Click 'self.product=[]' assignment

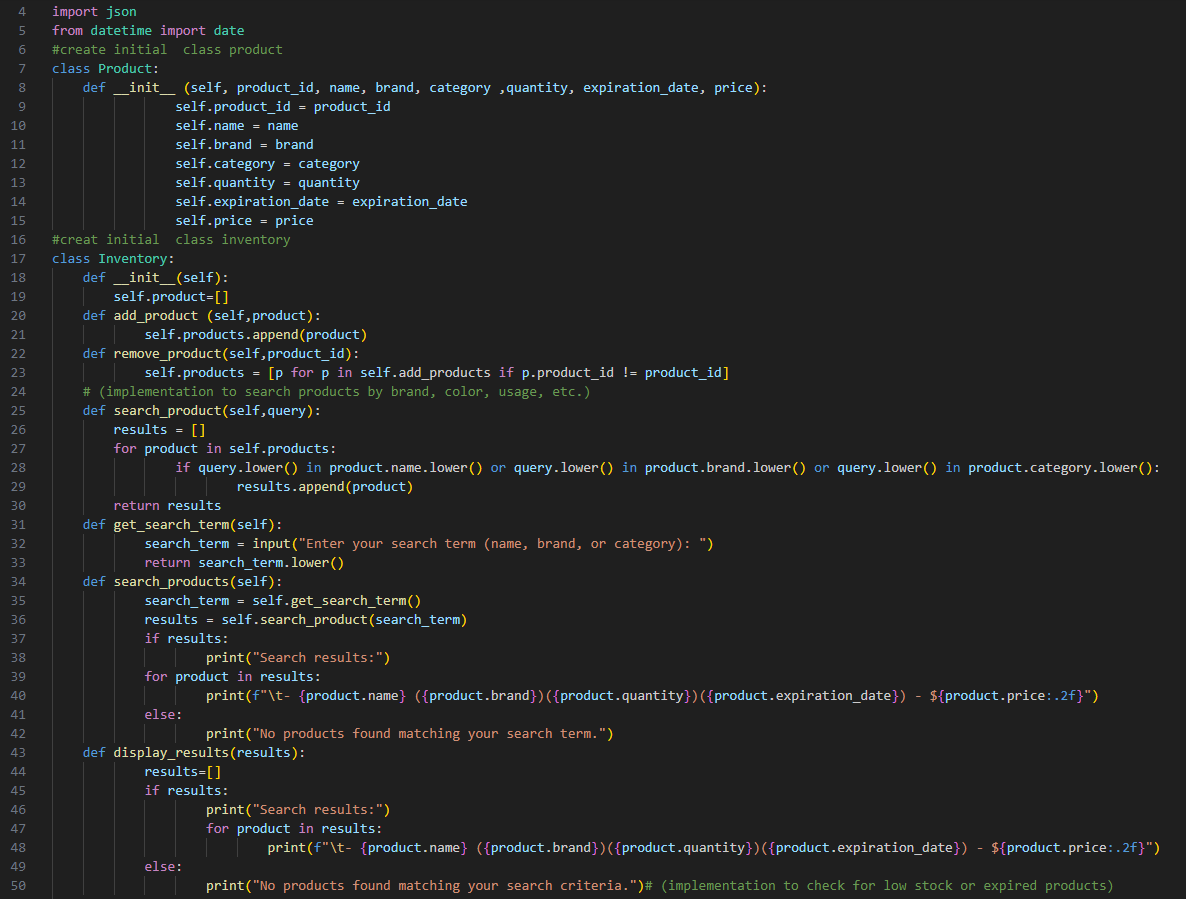171,296
